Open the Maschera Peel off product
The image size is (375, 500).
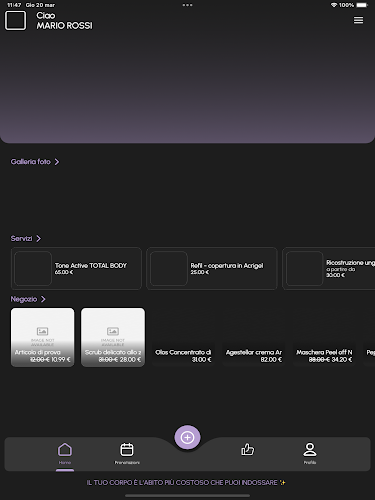(324, 355)
